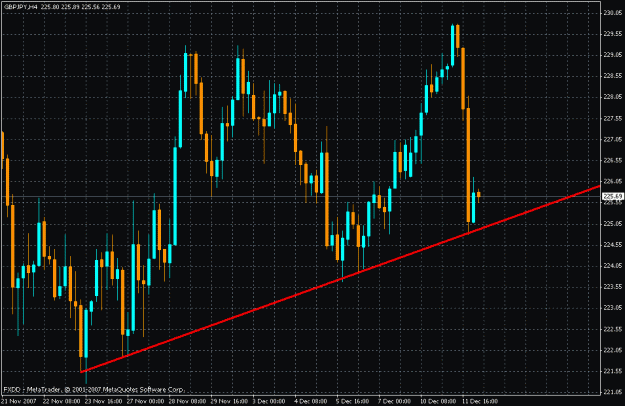The height and width of the screenshot is (406, 625).
Task: Click the 223.05 price axis label
Action: point(613,308)
